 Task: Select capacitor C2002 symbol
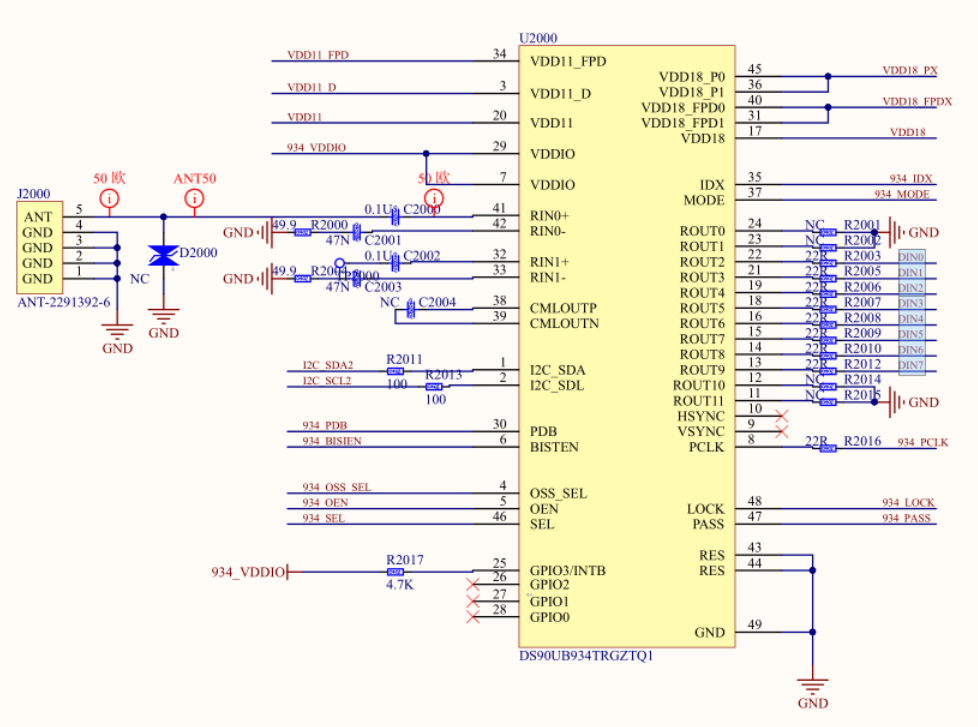coord(395,263)
